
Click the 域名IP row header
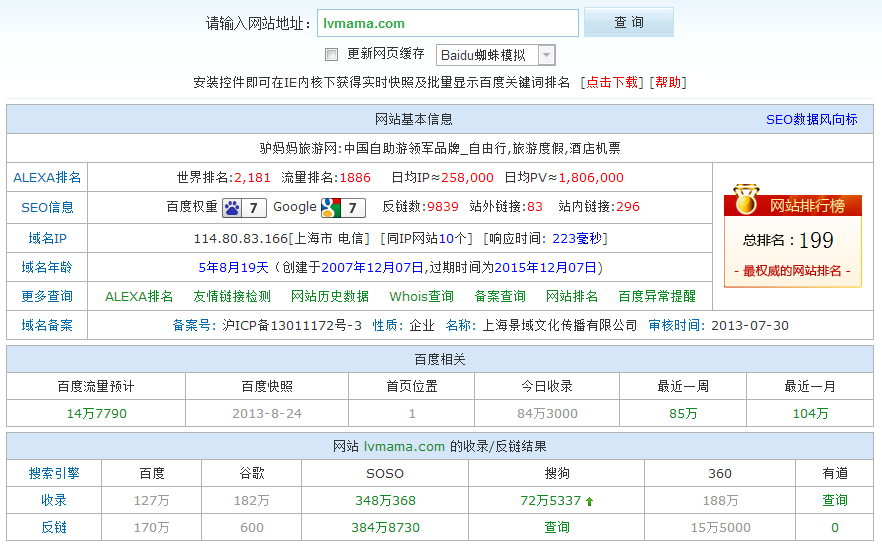47,238
